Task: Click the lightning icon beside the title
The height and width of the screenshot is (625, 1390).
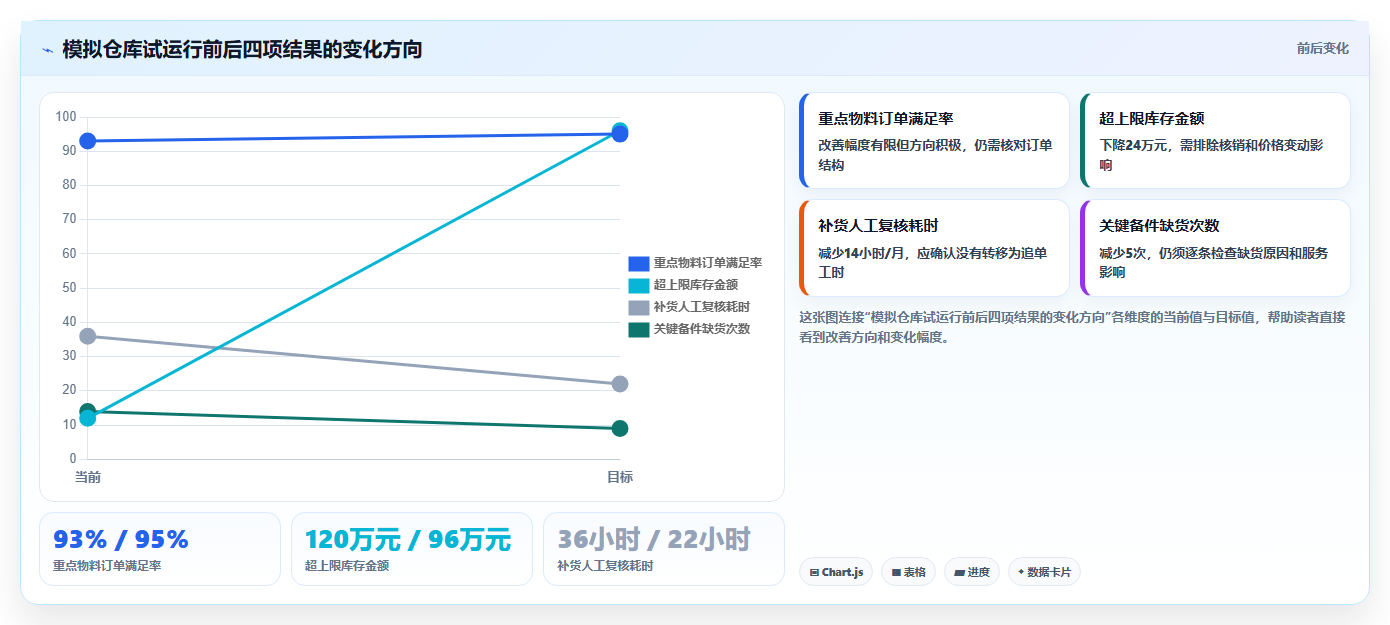Action: (47, 49)
